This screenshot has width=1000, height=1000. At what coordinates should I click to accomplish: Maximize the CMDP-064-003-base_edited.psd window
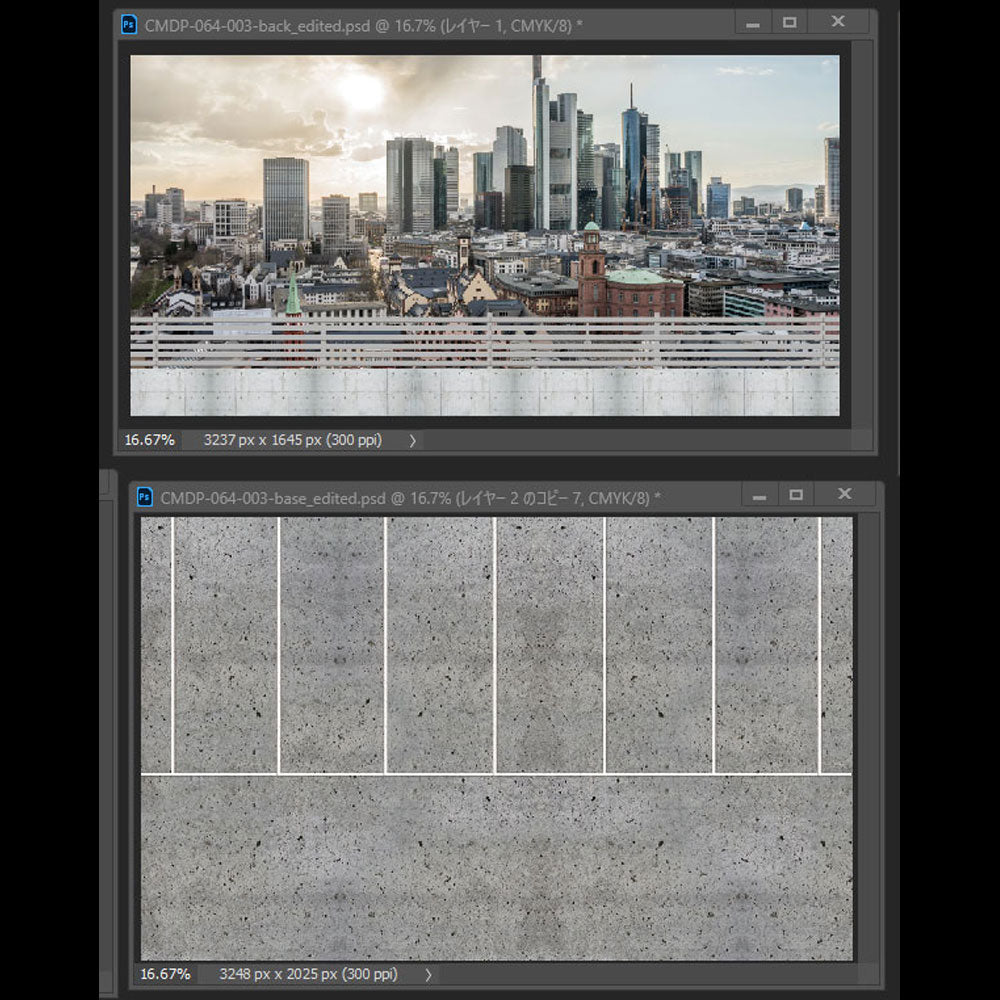click(x=796, y=495)
